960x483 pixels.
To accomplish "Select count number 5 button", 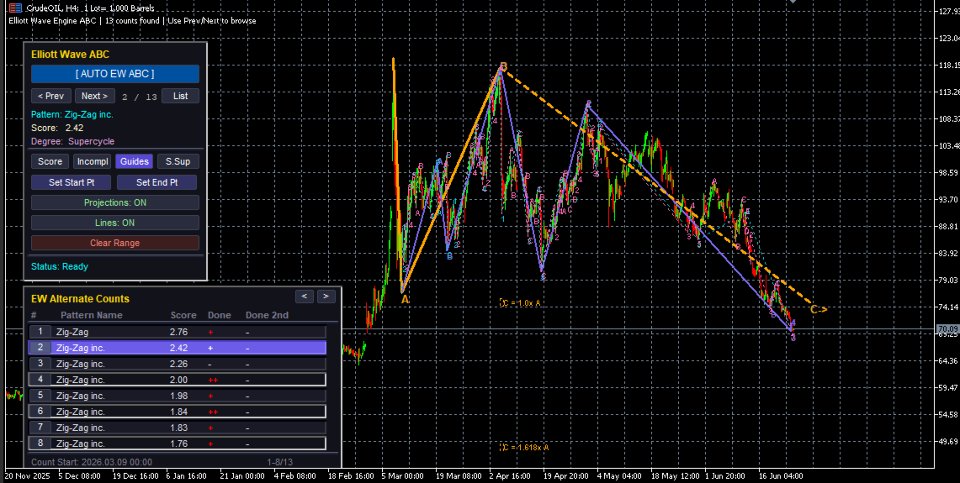I will (40, 395).
